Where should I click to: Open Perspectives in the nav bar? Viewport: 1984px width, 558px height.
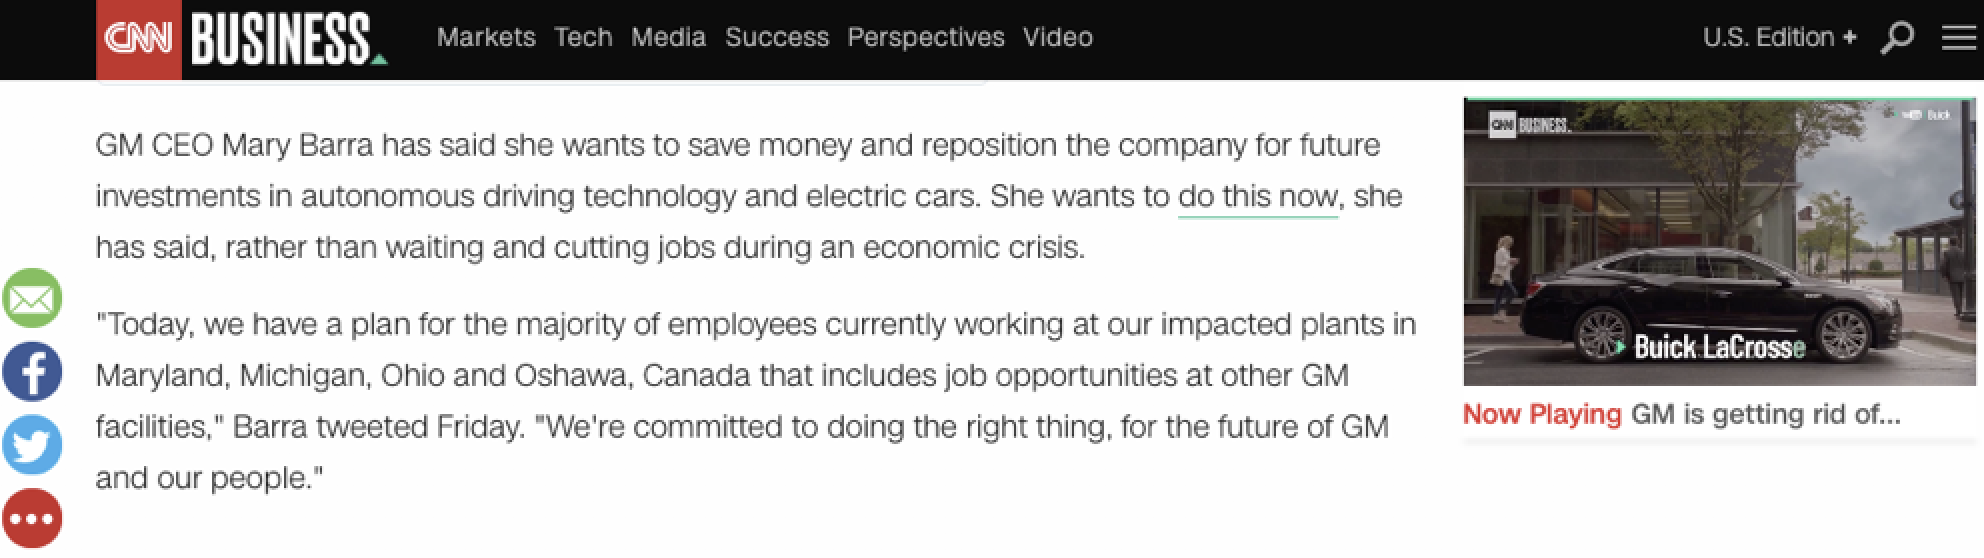coord(925,38)
